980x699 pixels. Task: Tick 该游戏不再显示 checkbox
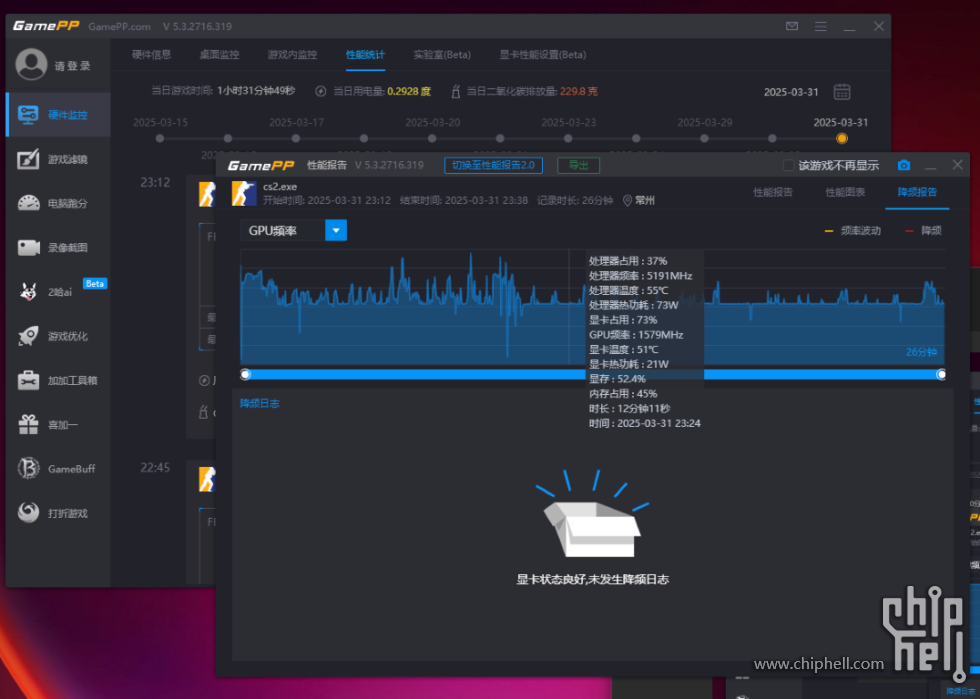point(788,165)
